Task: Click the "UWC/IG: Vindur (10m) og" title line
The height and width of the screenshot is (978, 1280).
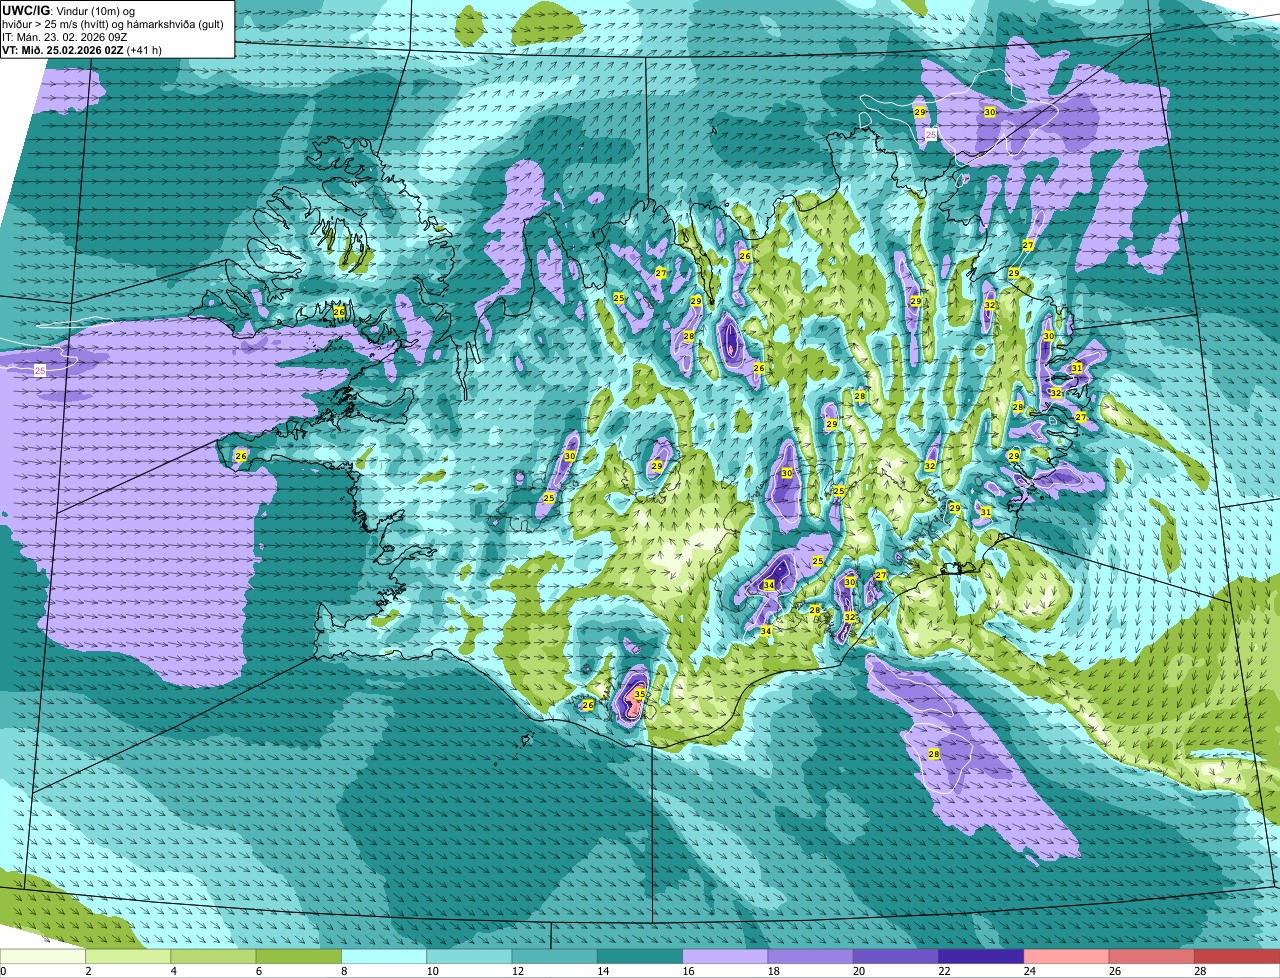Action: coord(69,9)
